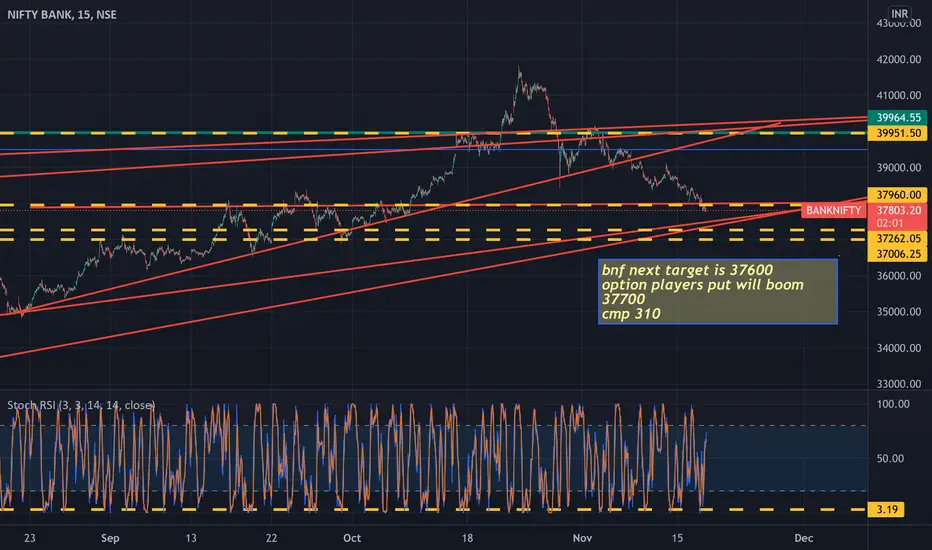Click the 'option players put will boom' line

tap(703, 285)
